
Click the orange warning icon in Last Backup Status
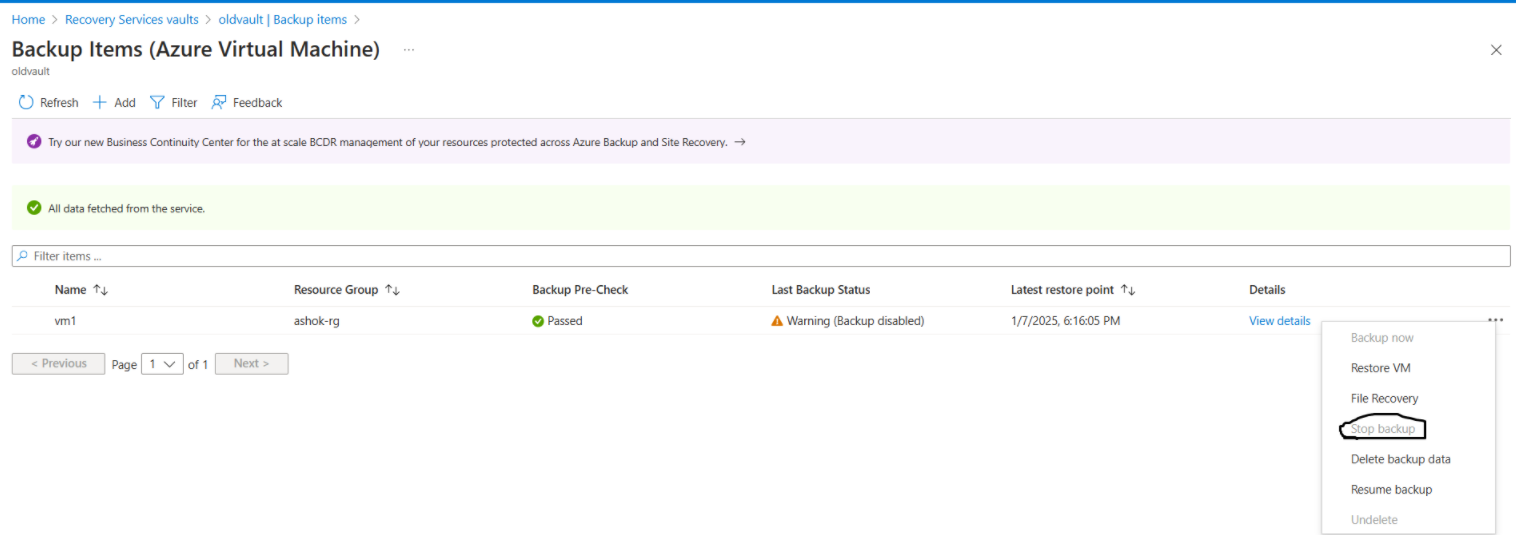click(777, 321)
